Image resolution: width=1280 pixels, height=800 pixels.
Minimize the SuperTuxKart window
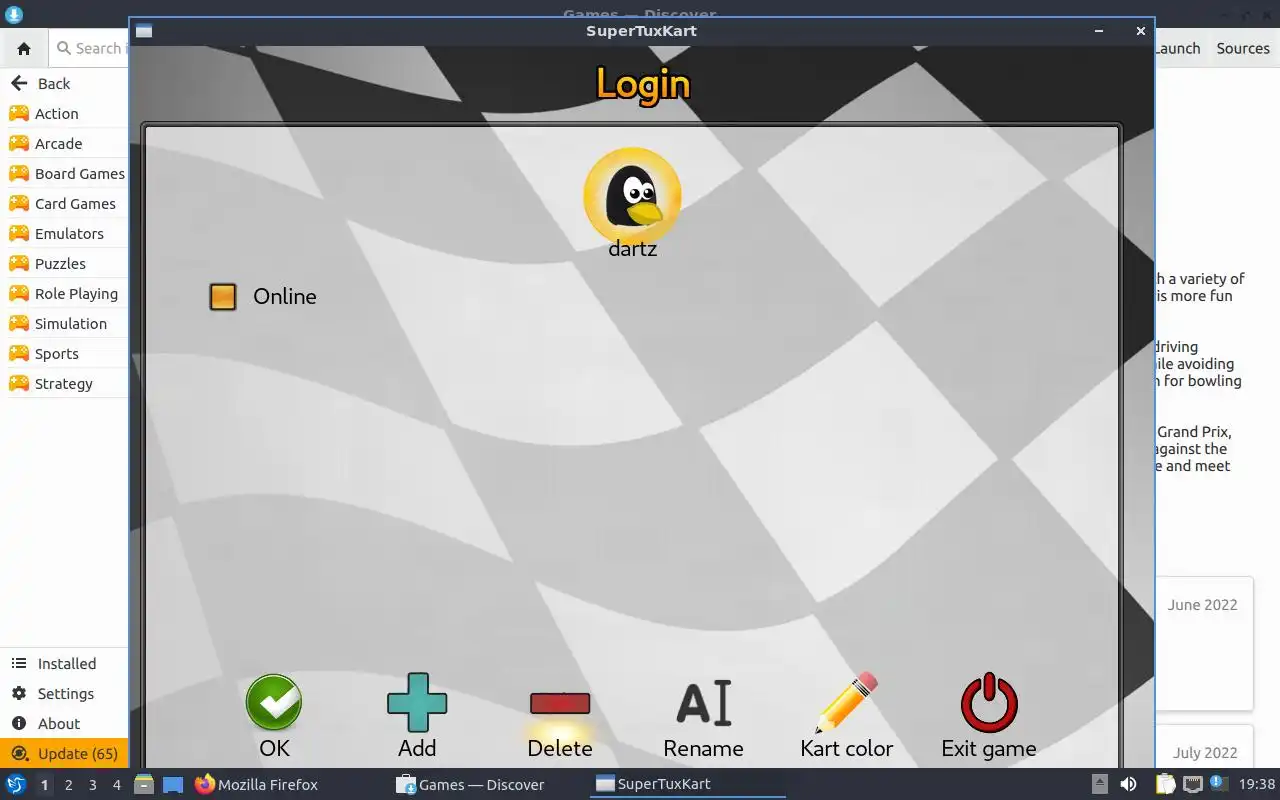pos(1100,31)
